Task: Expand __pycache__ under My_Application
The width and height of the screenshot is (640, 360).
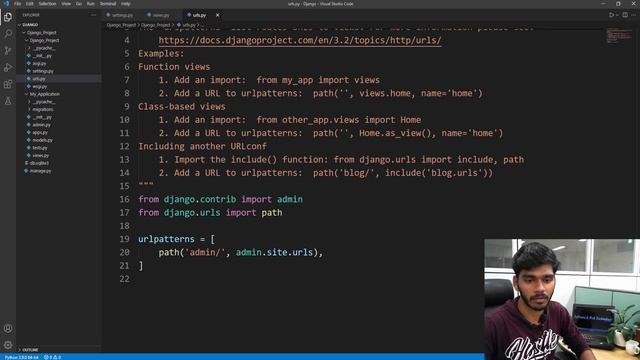Action: 44,102
